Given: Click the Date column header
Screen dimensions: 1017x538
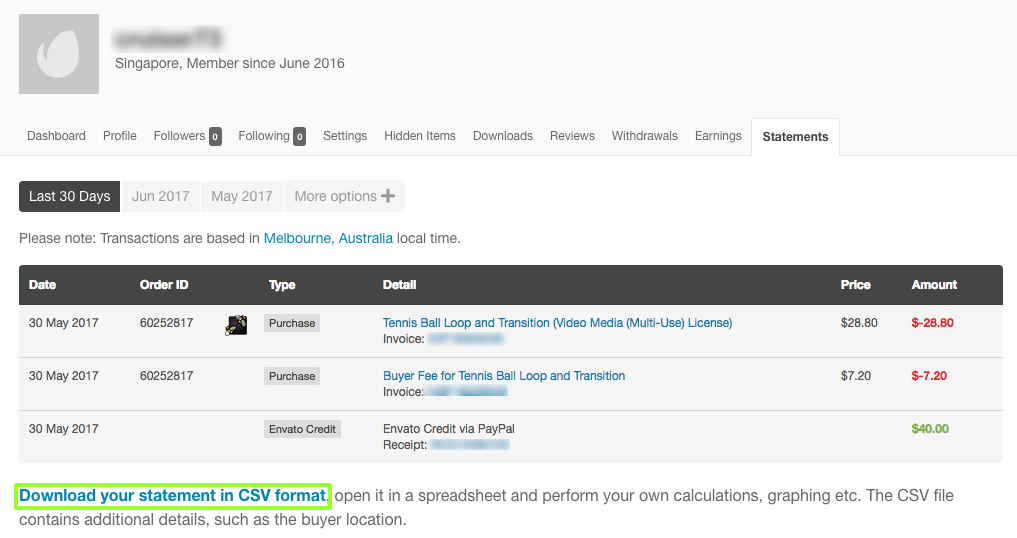Looking at the screenshot, I should (42, 285).
